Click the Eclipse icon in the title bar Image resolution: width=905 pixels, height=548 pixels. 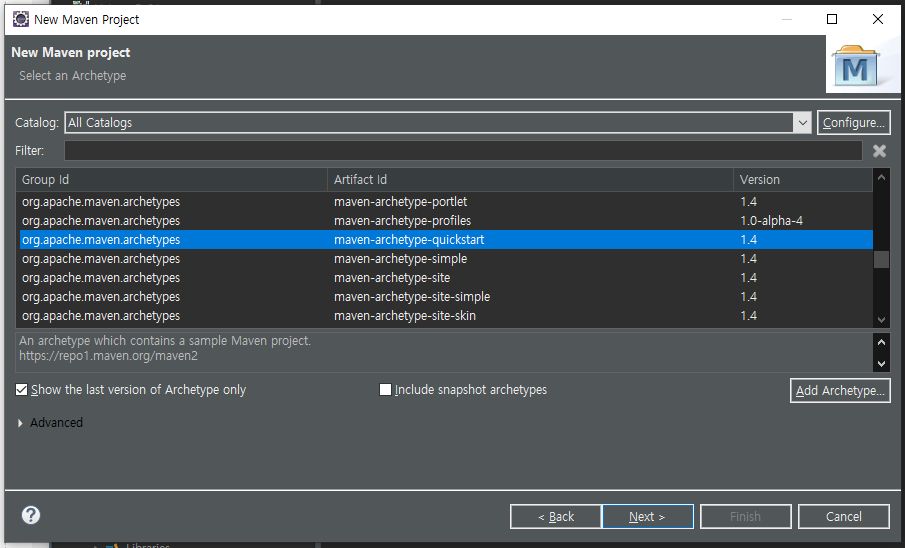[21, 19]
